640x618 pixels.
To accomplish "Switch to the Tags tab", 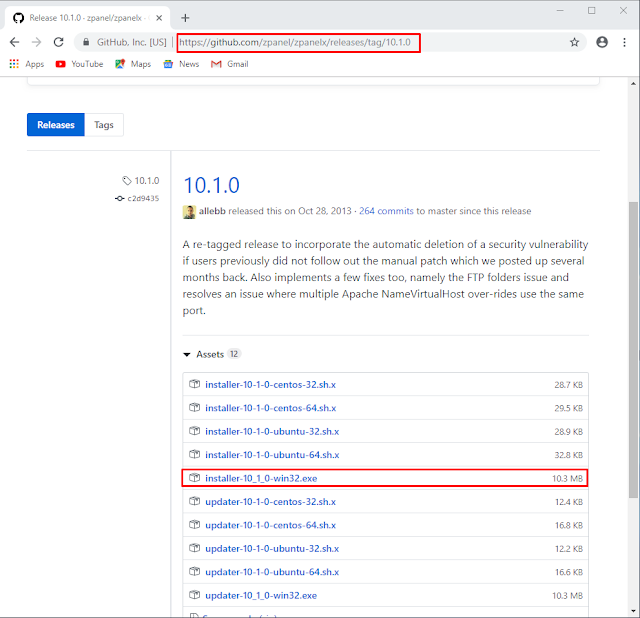I will click(104, 124).
